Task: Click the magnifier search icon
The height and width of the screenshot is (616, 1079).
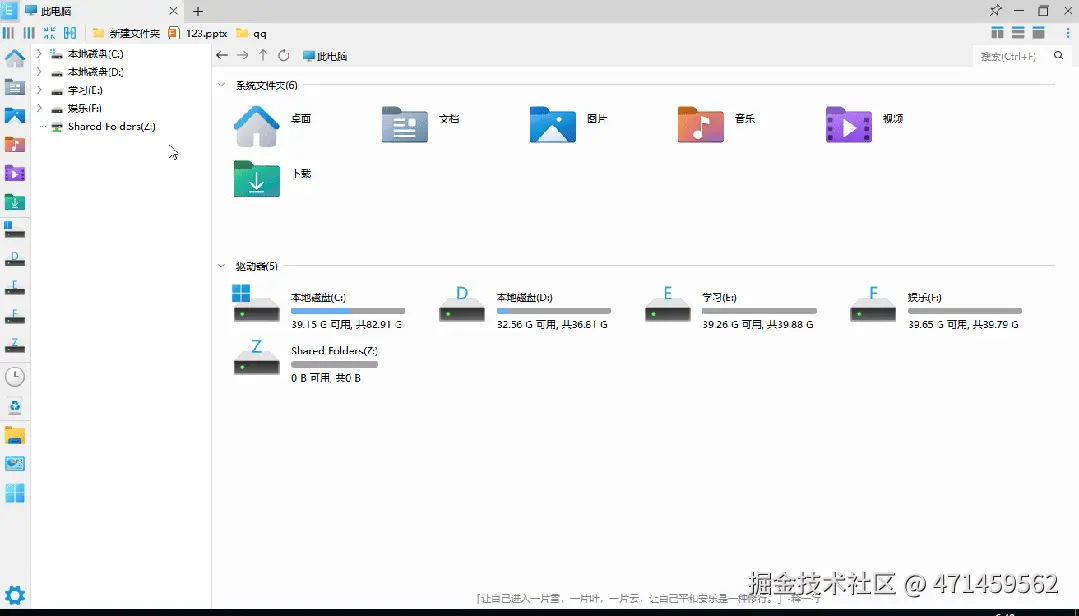Action: (1058, 56)
